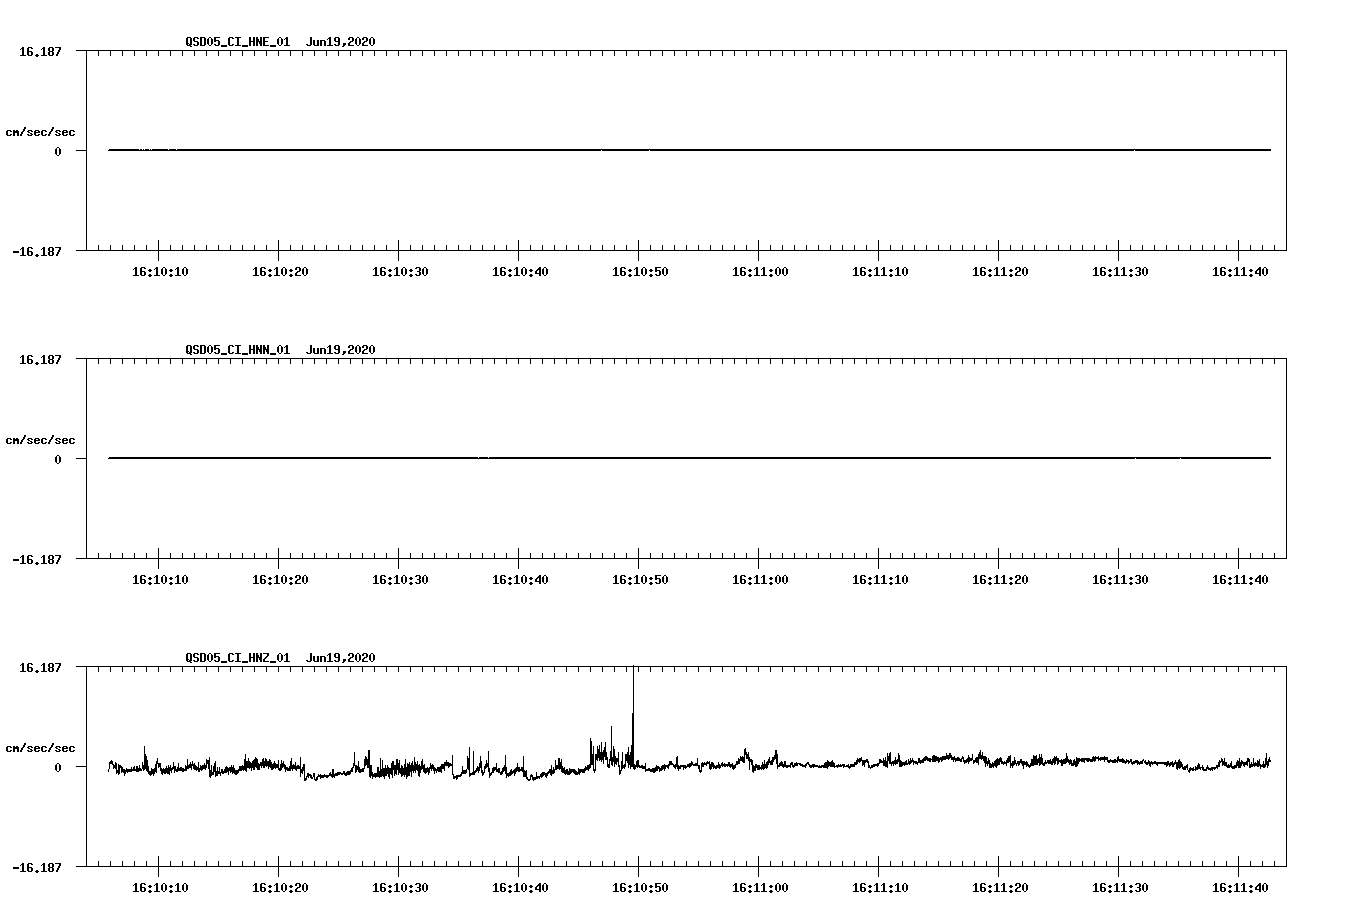Click the 16:10:10 time label under the HNE plot
The image size is (1358, 924).
coord(160,272)
